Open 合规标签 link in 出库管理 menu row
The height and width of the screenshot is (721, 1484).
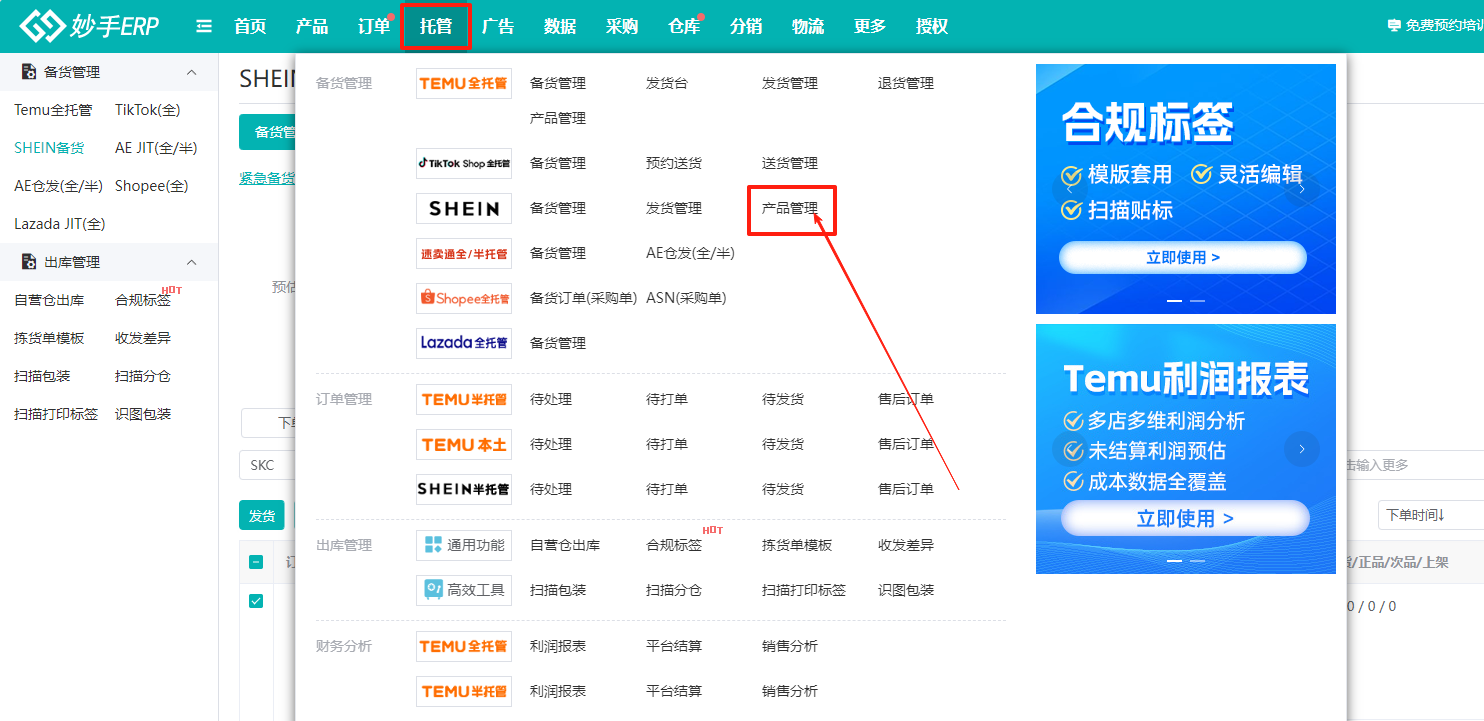(674, 545)
